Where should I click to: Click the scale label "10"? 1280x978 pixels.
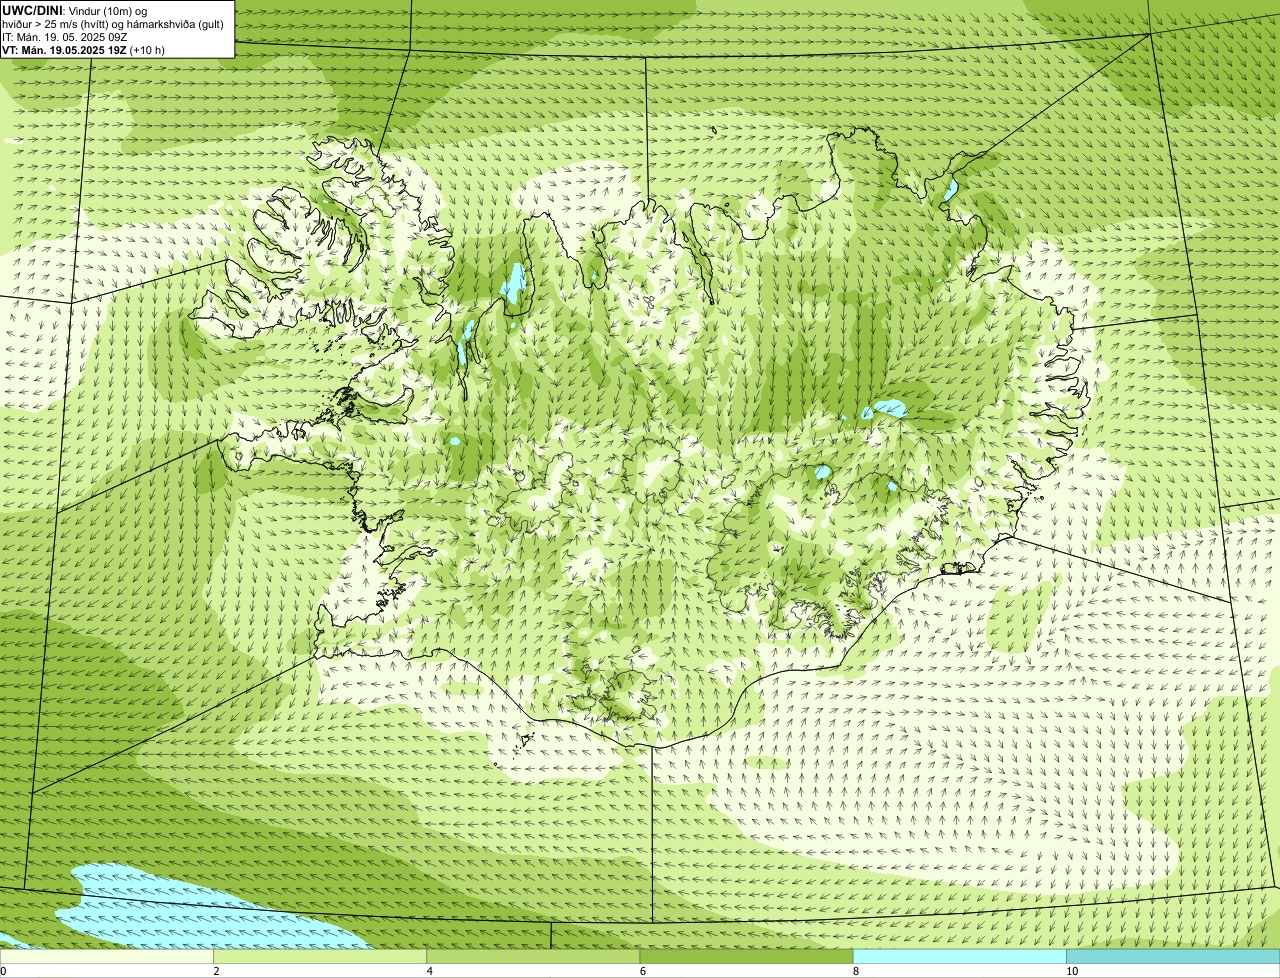click(1072, 971)
